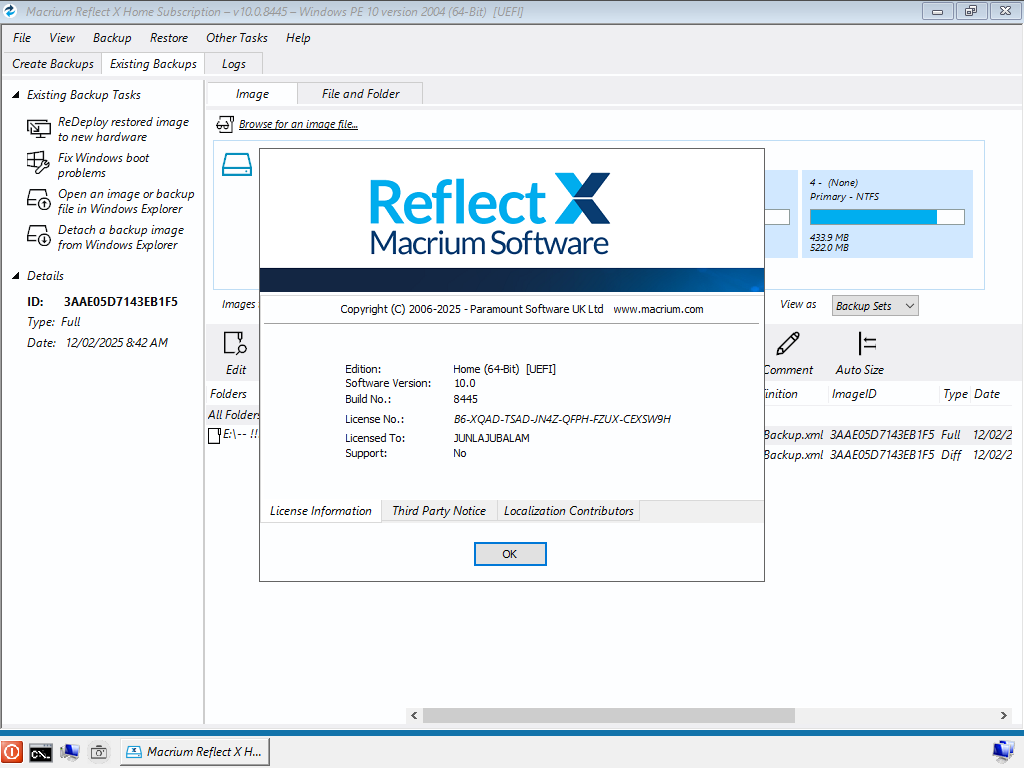The width and height of the screenshot is (1024, 768).
Task: Click Detach a backup image from Windows Explorer
Action: coord(121,237)
